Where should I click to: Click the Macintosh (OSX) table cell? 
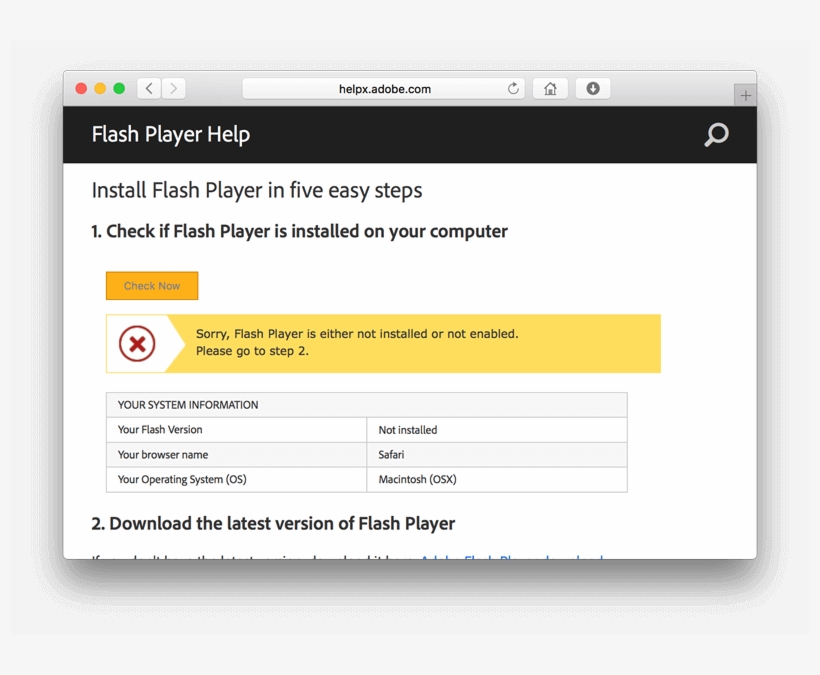(497, 479)
